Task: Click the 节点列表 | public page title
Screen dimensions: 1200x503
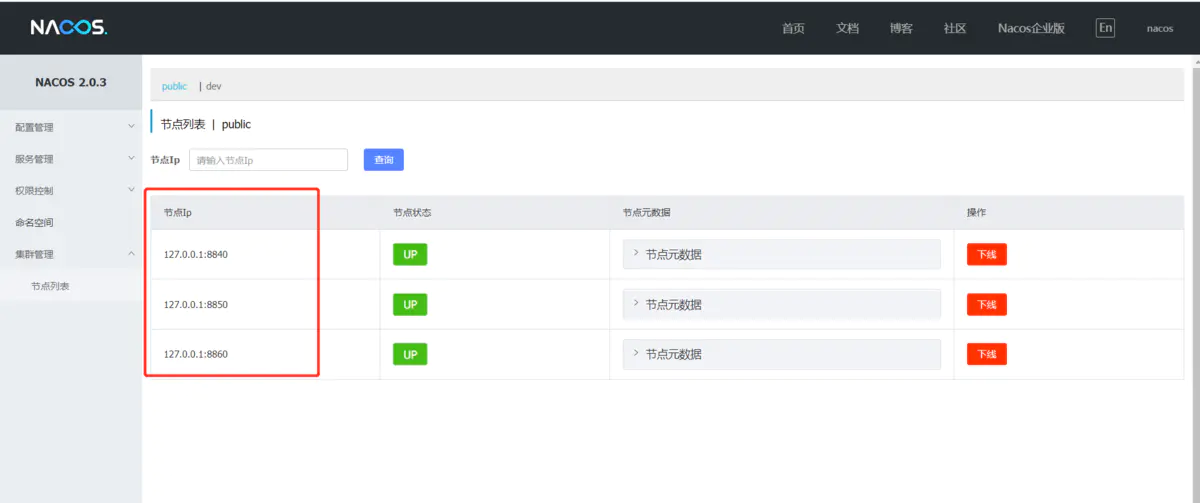Action: tap(206, 124)
